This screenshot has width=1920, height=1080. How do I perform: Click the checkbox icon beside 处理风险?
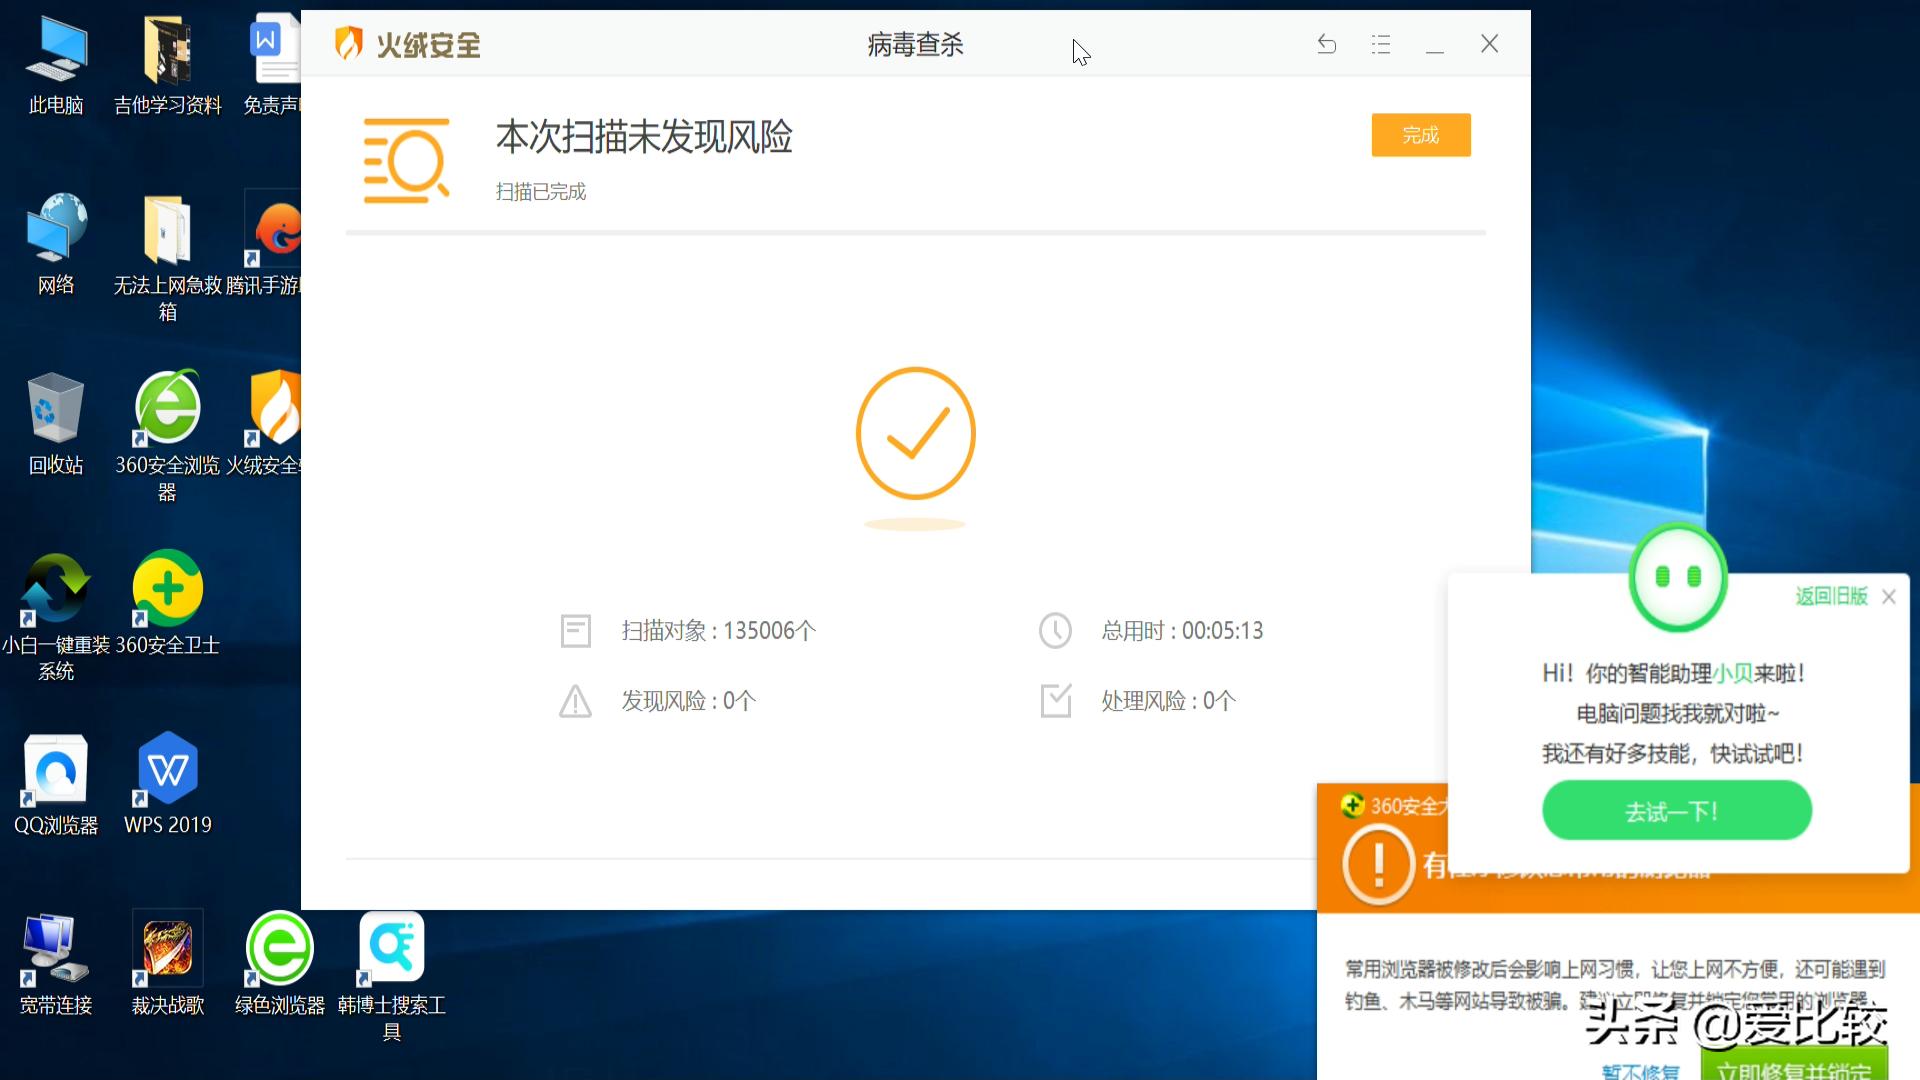click(x=1055, y=701)
